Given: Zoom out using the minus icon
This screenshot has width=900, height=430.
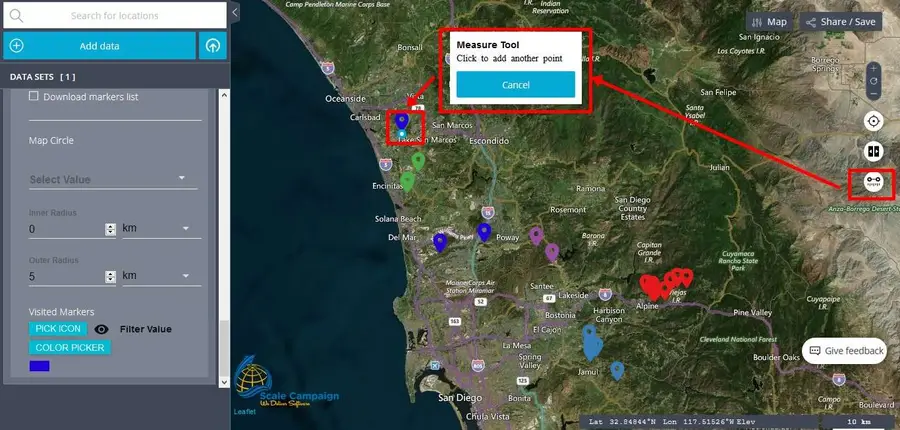Looking at the screenshot, I should click(x=873, y=94).
